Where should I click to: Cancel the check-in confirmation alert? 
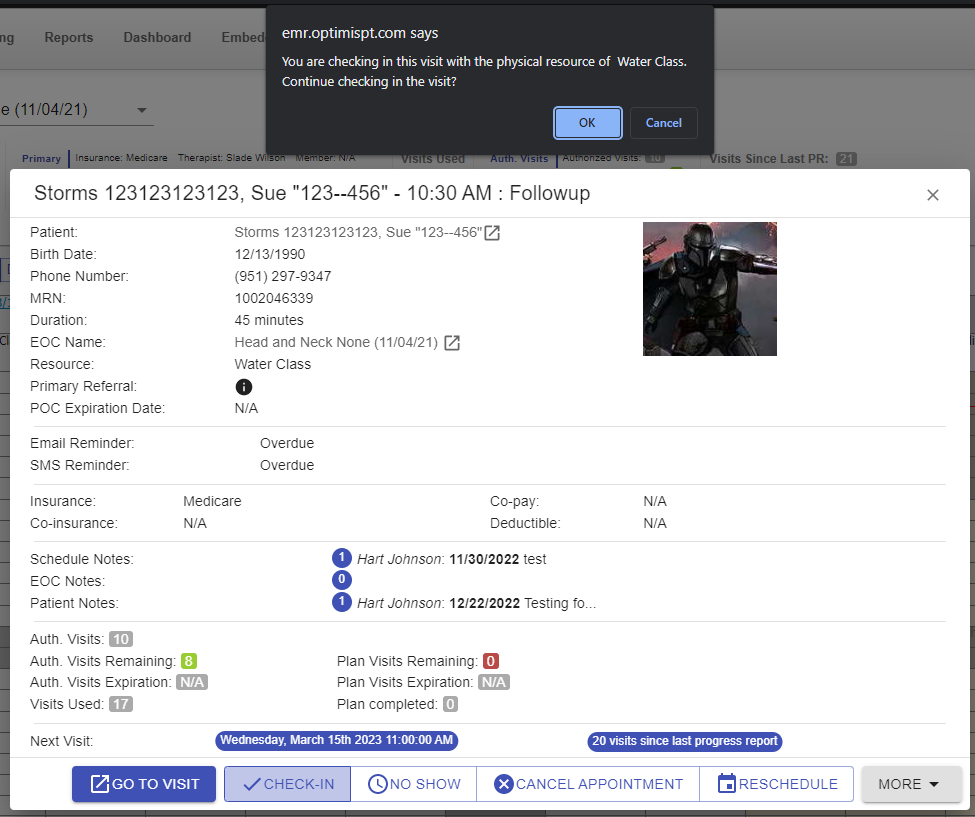(663, 123)
